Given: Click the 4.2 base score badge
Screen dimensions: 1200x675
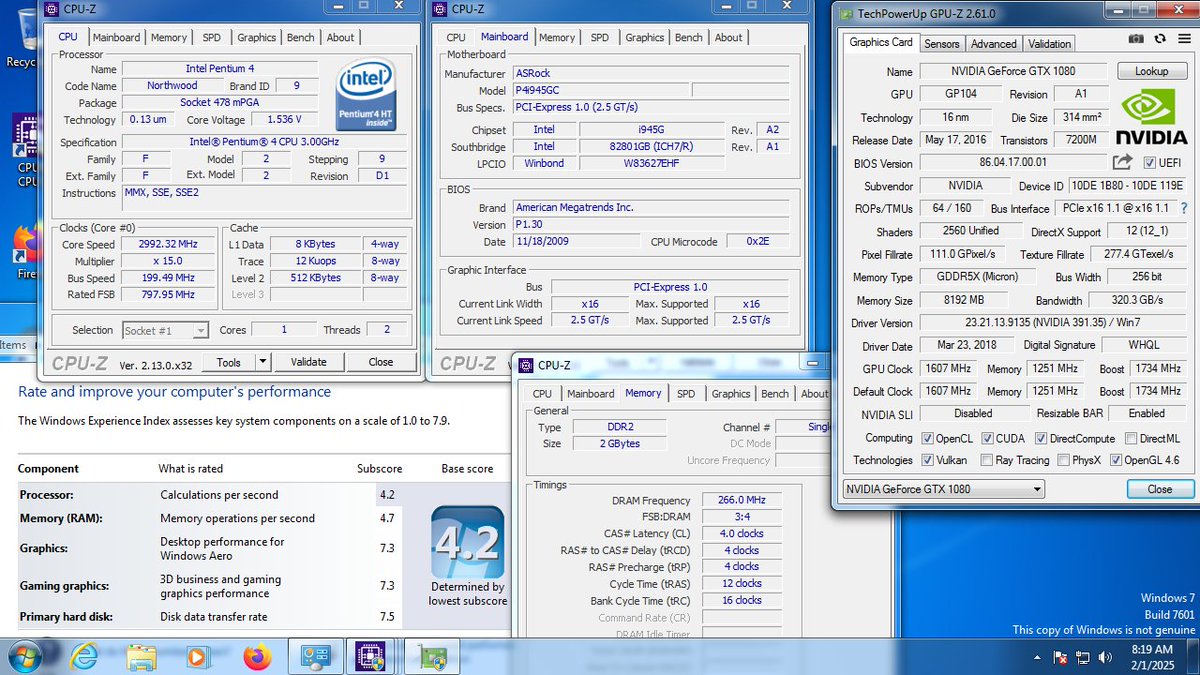Looking at the screenshot, I should click(467, 543).
